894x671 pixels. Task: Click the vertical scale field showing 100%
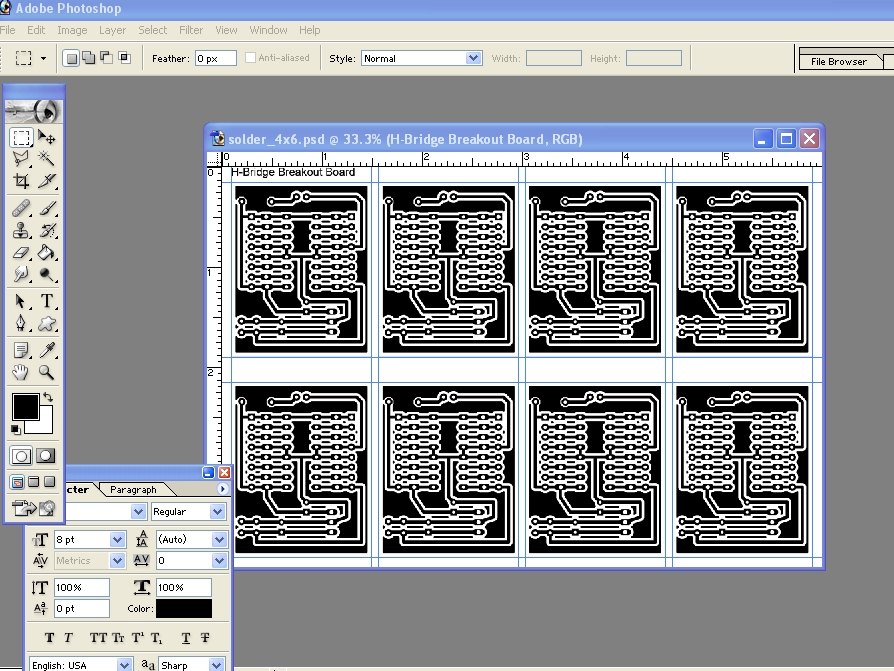(x=82, y=587)
